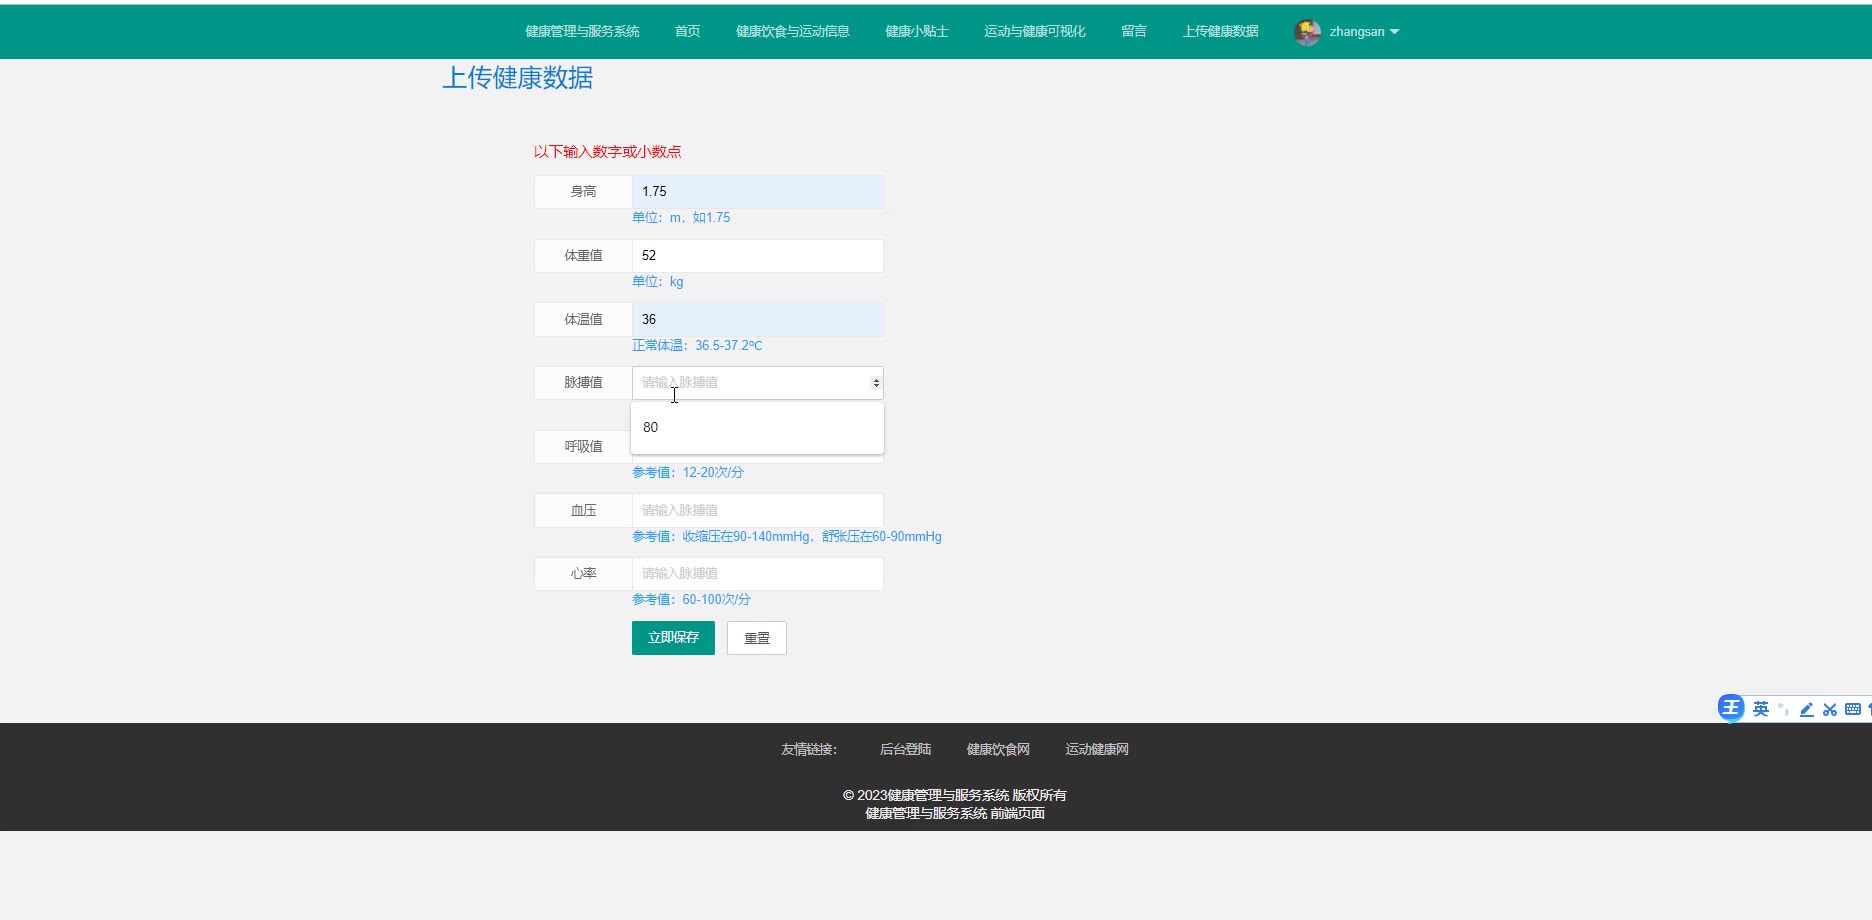Click copyright line © 2023健康管理与服务系统
This screenshot has height=920, width=1872.
954,795
